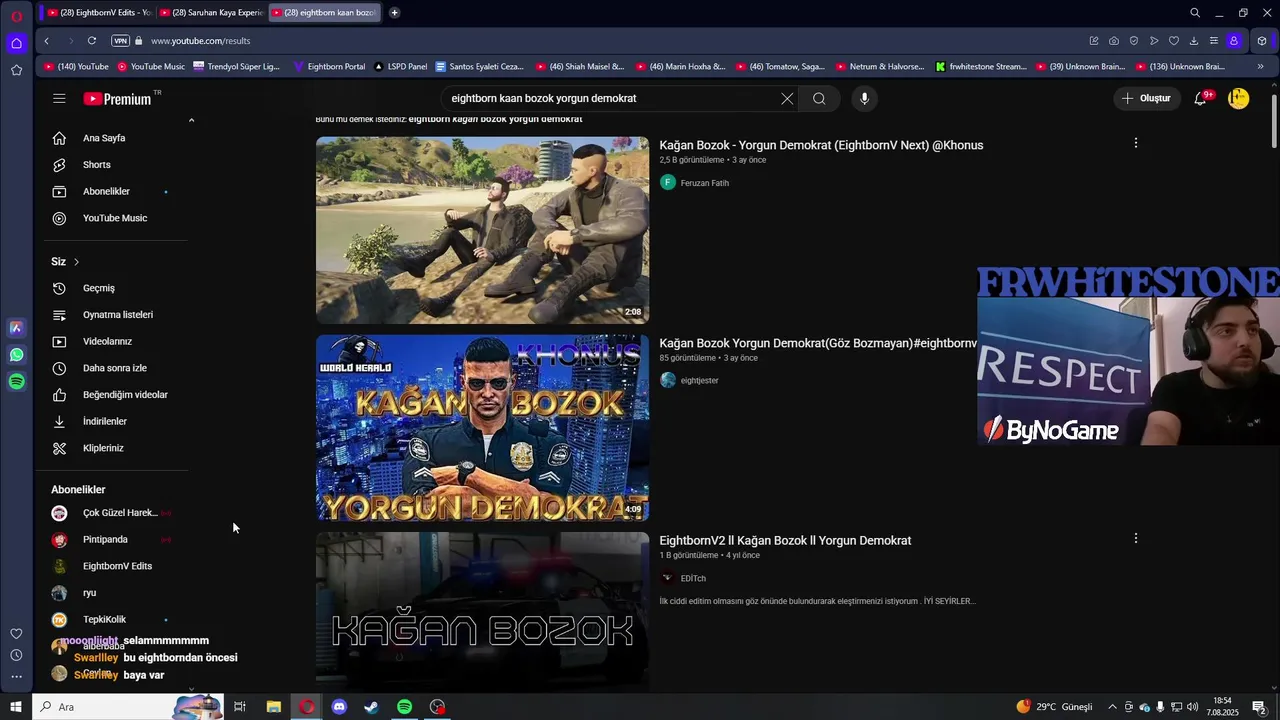The width and height of the screenshot is (1280, 720).
Task: Open Opera sidebar Spotify icon
Action: (16, 382)
